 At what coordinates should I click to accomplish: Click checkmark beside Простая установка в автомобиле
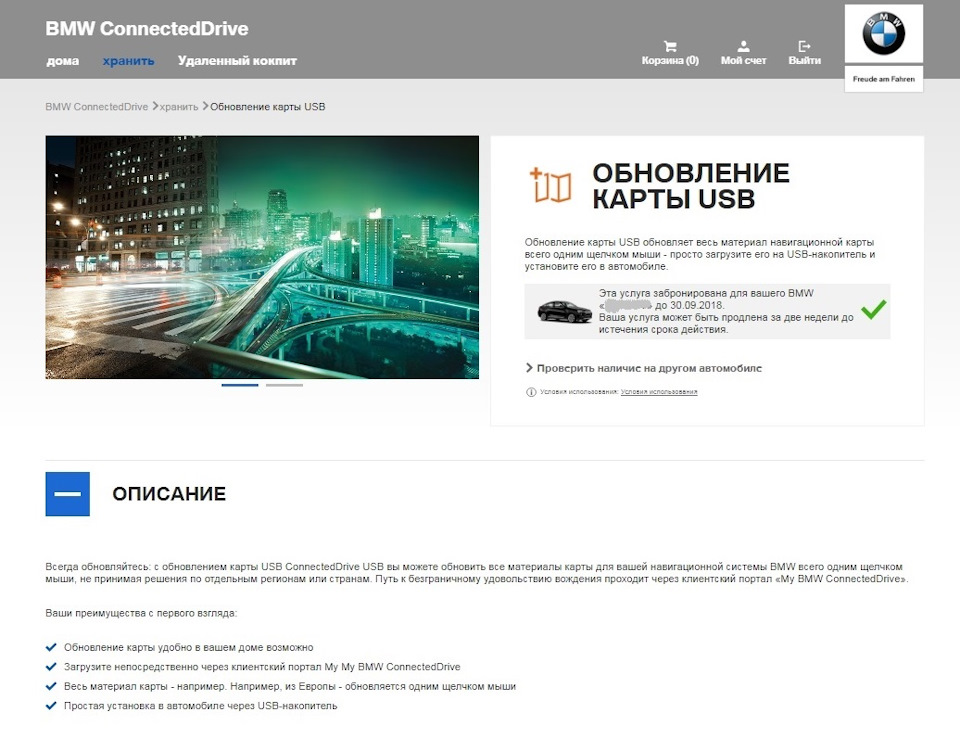(51, 705)
